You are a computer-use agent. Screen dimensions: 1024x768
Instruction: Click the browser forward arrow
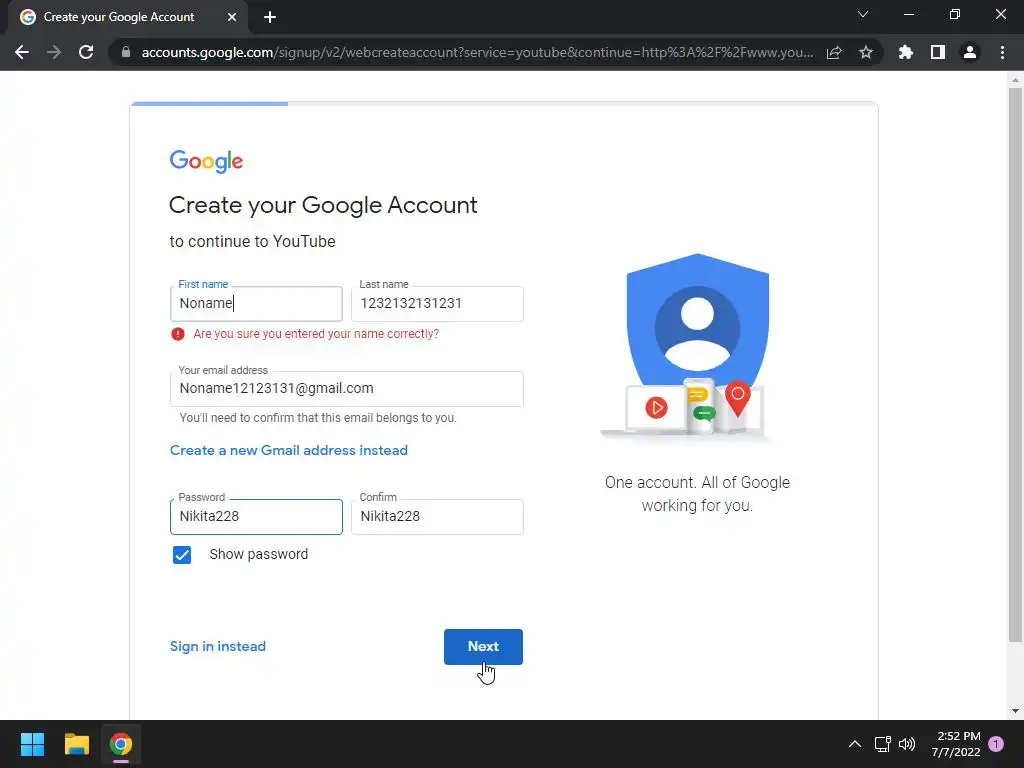(x=54, y=52)
